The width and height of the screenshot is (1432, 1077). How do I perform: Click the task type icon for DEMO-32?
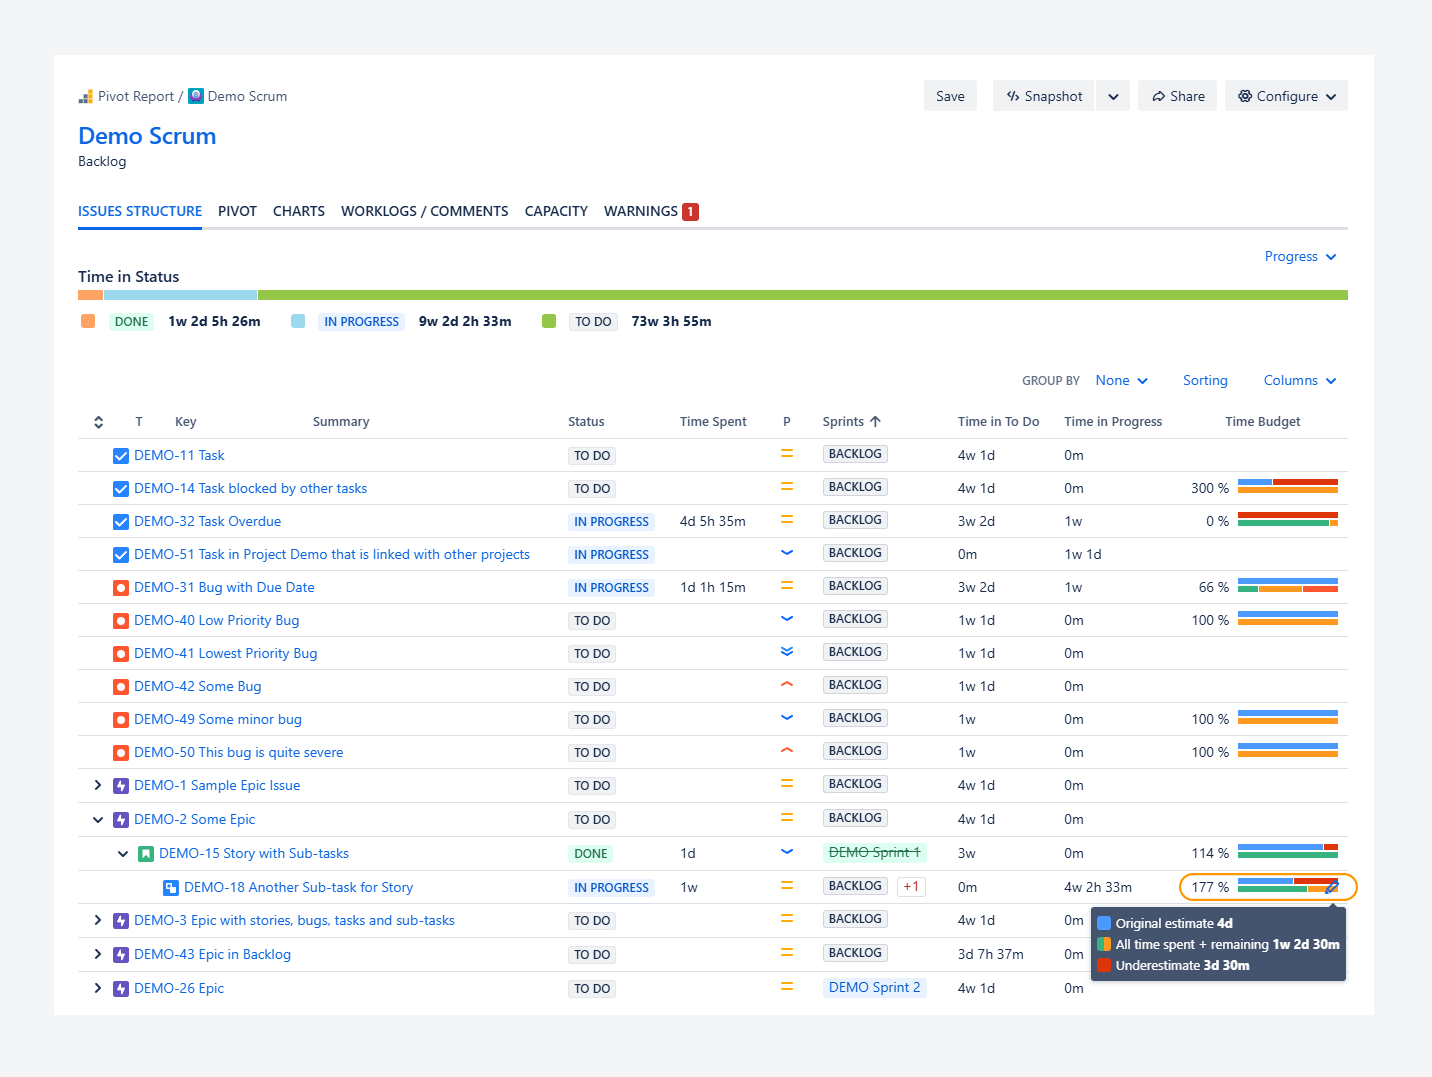tap(121, 522)
